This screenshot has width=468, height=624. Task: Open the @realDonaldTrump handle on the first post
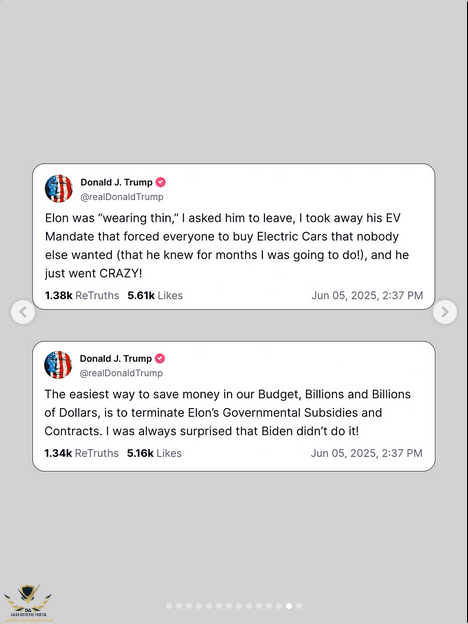[122, 197]
